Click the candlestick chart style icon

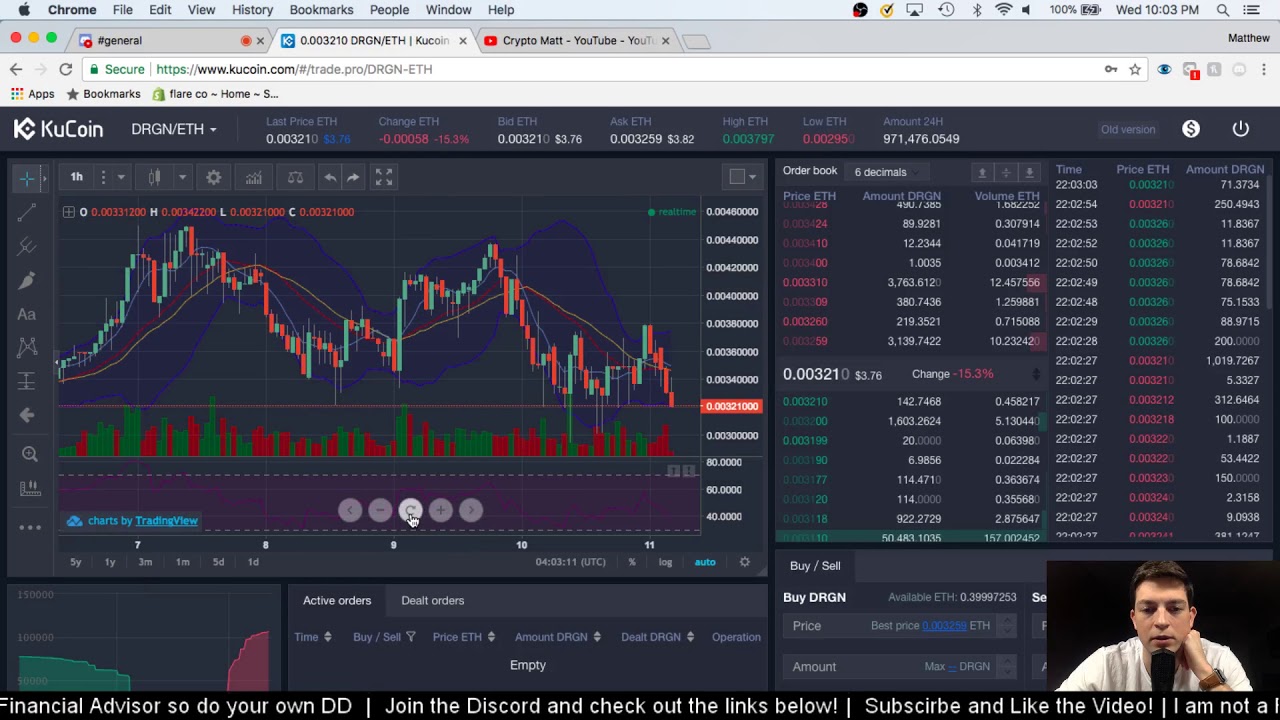pos(155,177)
